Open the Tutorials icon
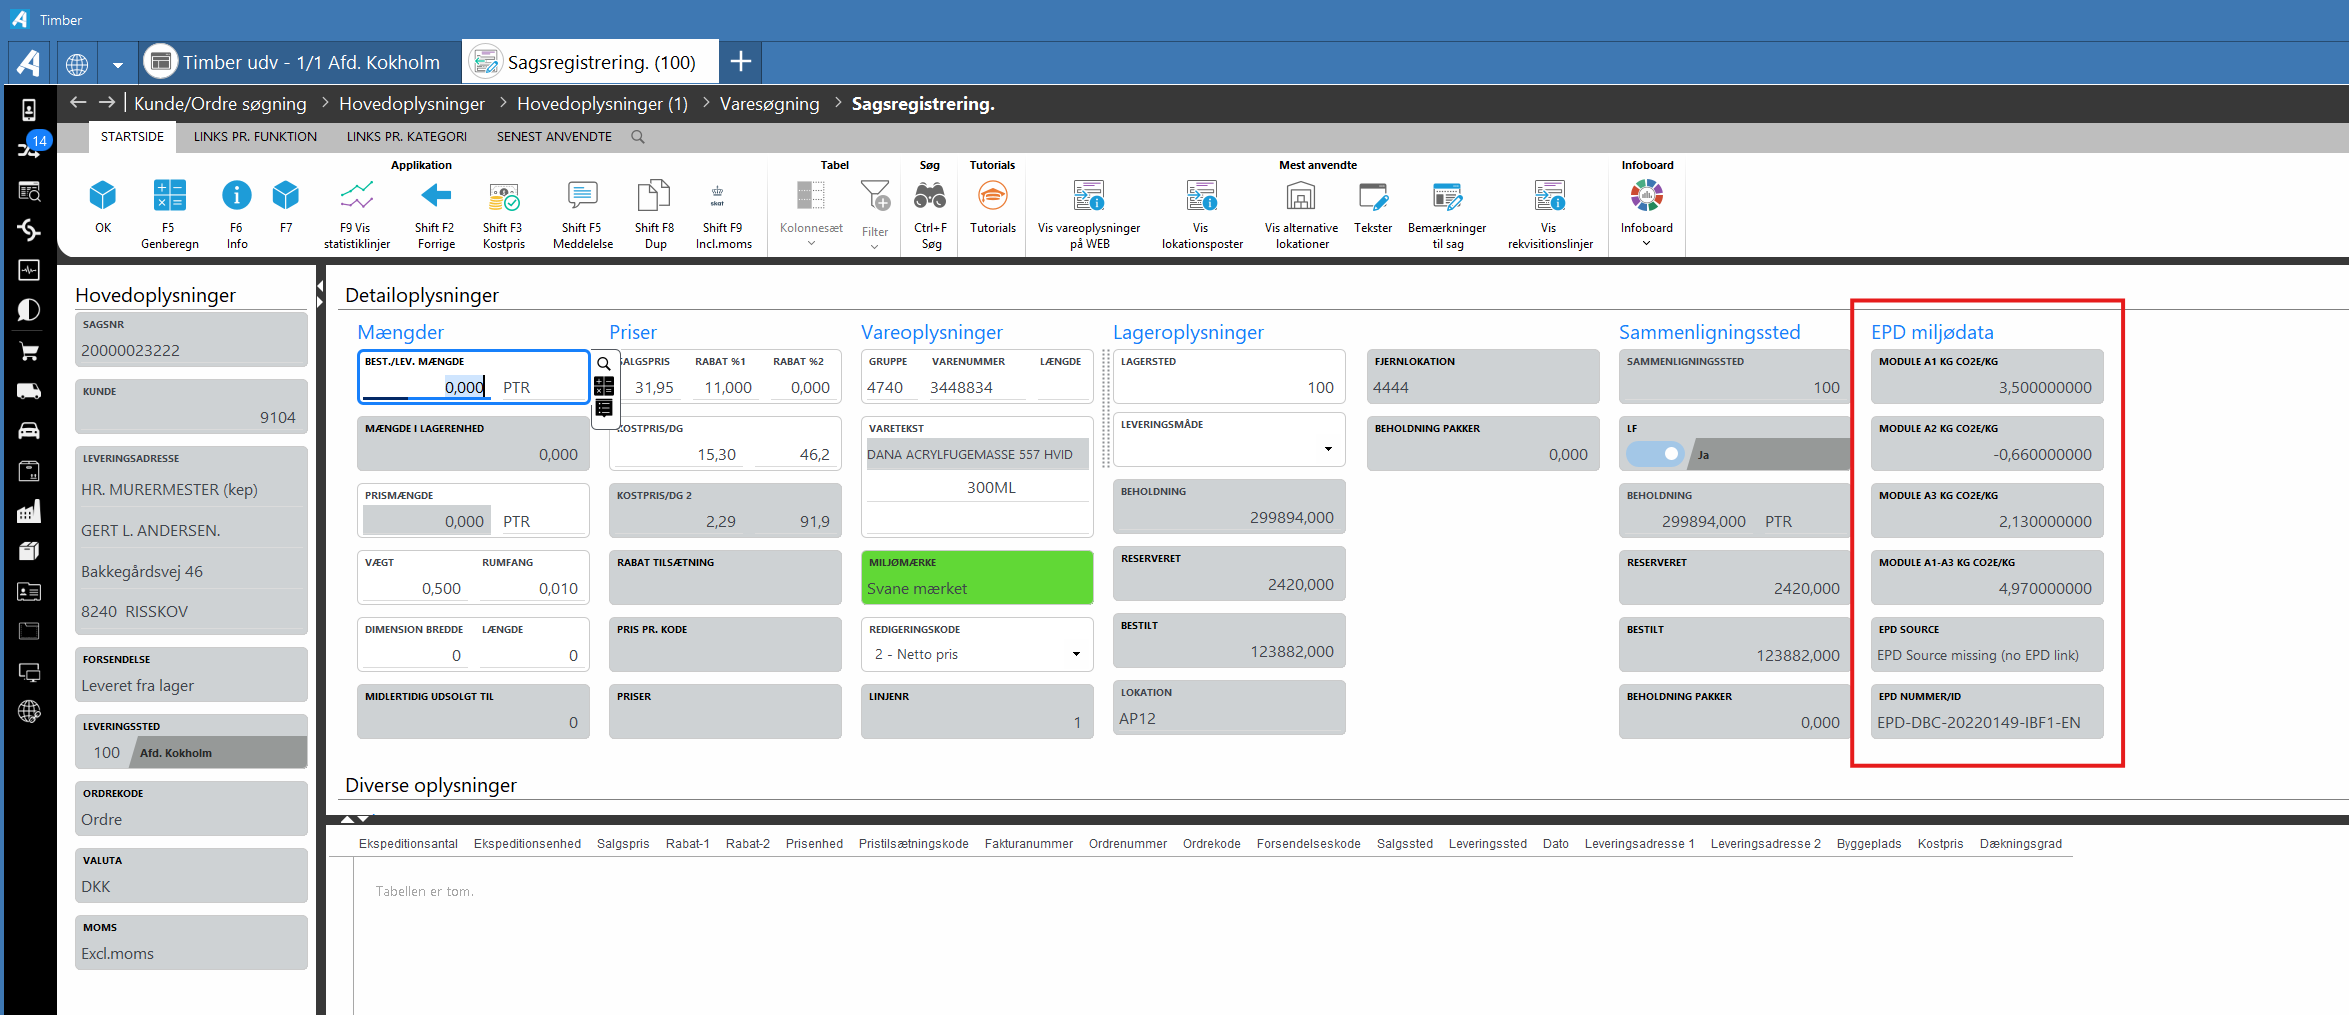The image size is (2349, 1015). pos(992,196)
